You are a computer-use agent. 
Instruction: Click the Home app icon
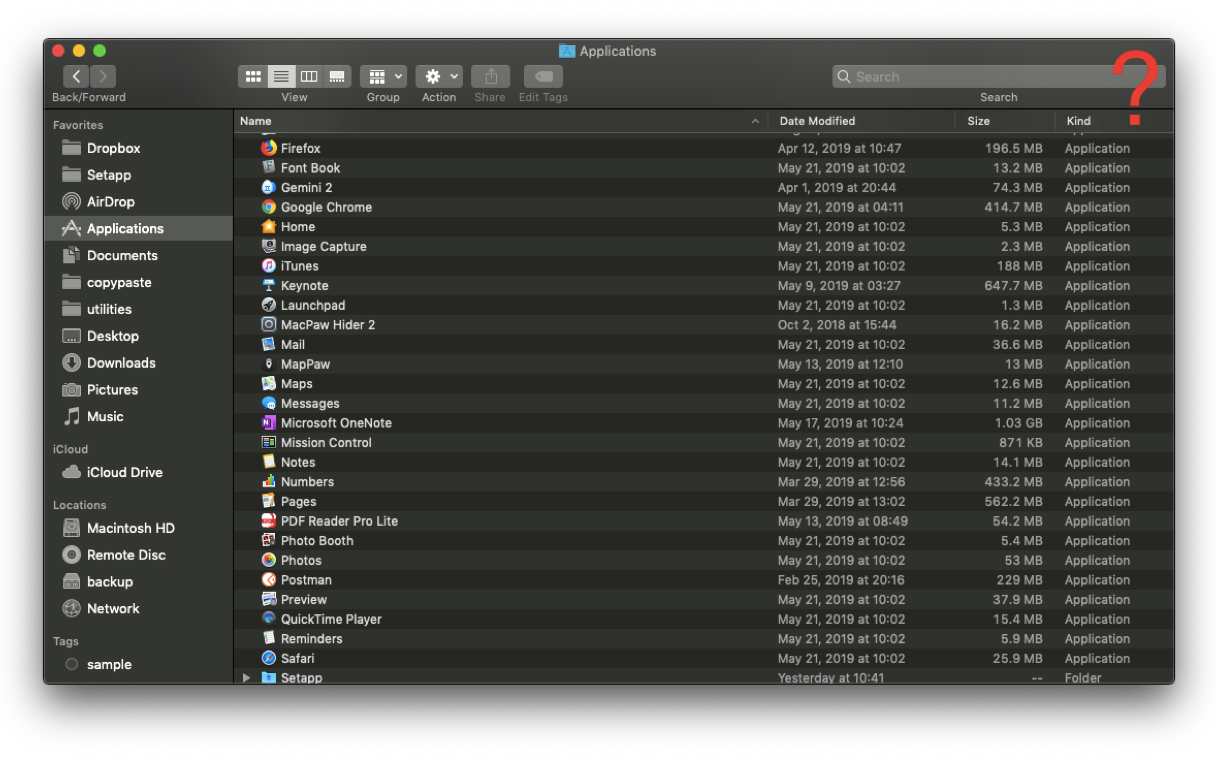[269, 227]
